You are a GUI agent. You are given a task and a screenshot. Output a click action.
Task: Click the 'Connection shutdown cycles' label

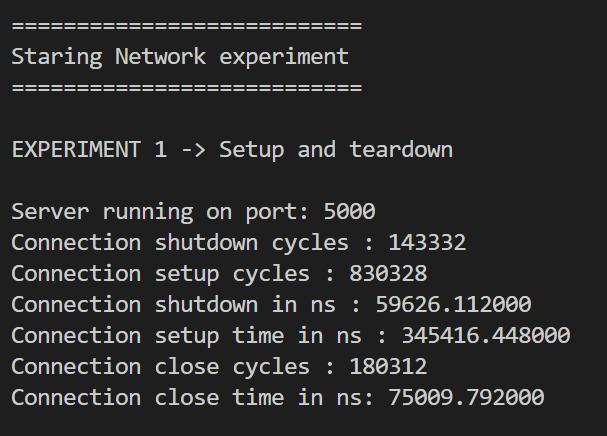pos(180,244)
